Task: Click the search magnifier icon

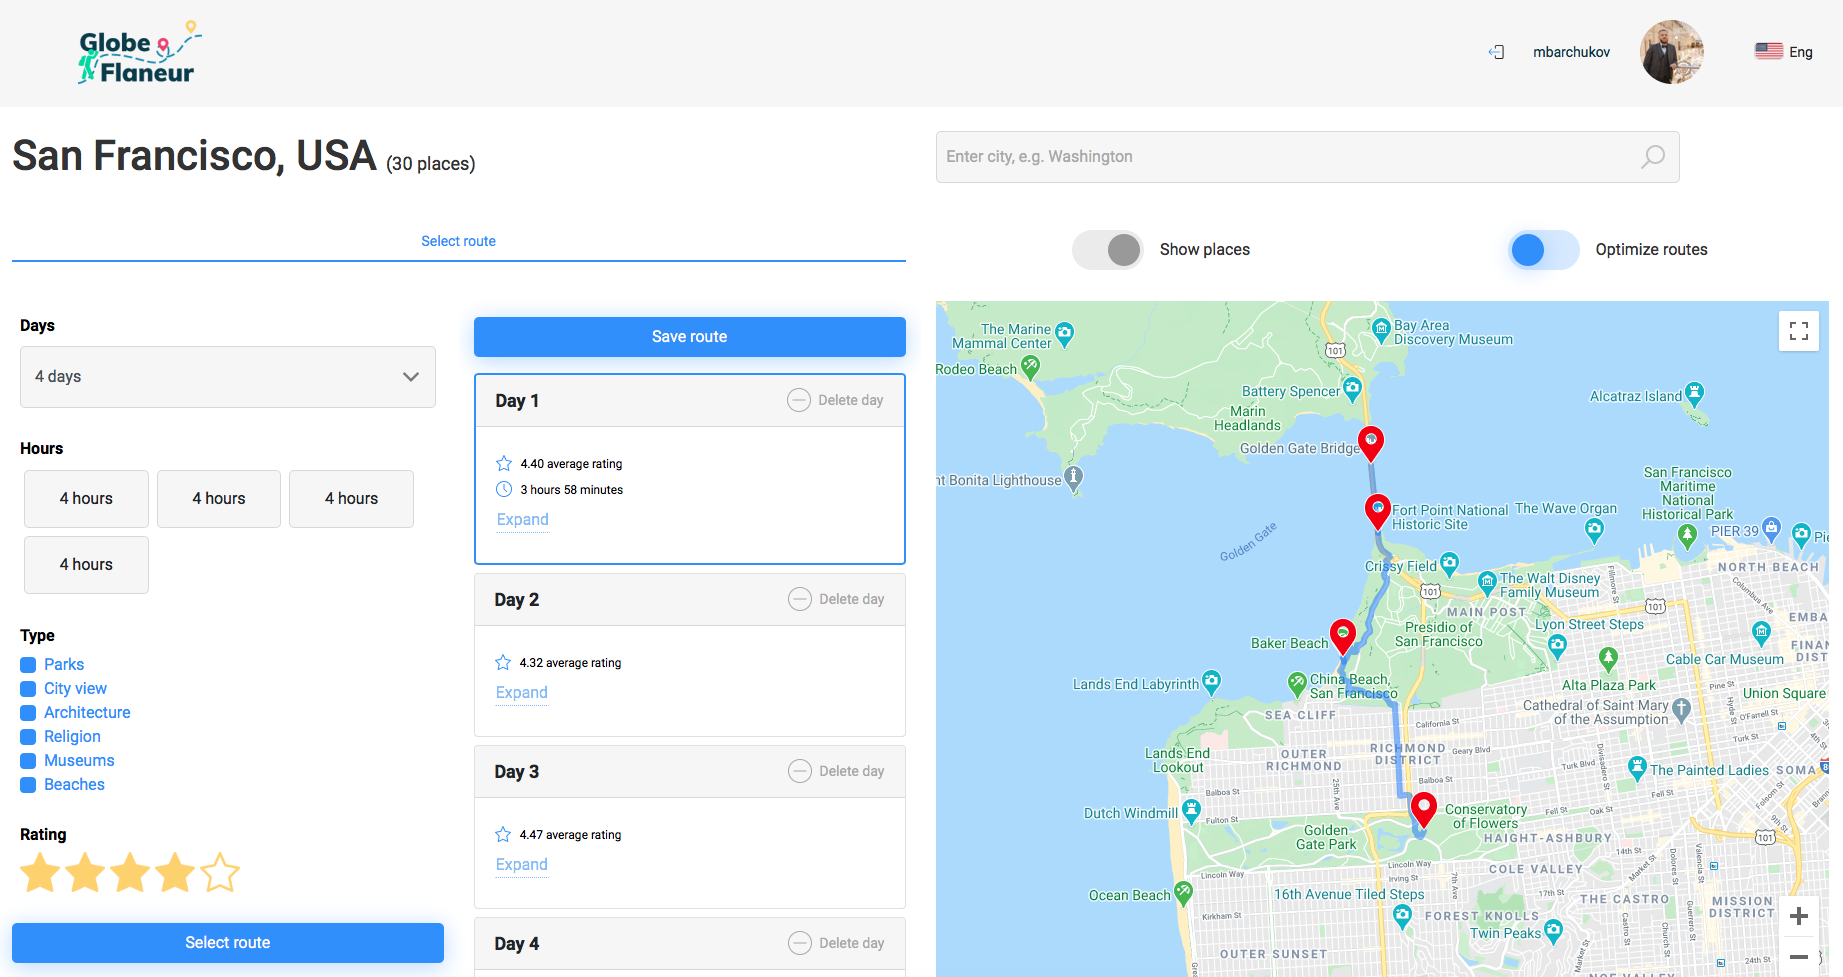Action: [1653, 157]
